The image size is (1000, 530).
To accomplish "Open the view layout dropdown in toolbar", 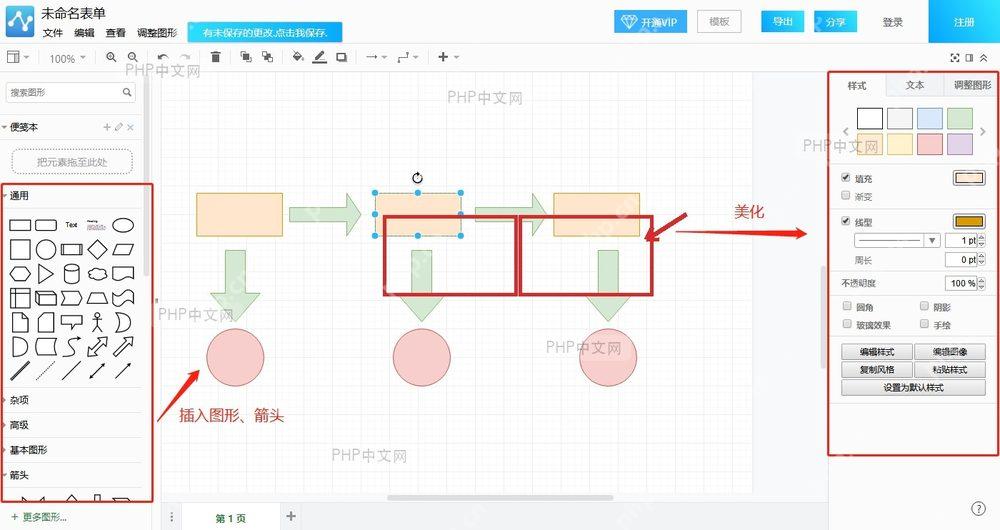I will point(18,57).
